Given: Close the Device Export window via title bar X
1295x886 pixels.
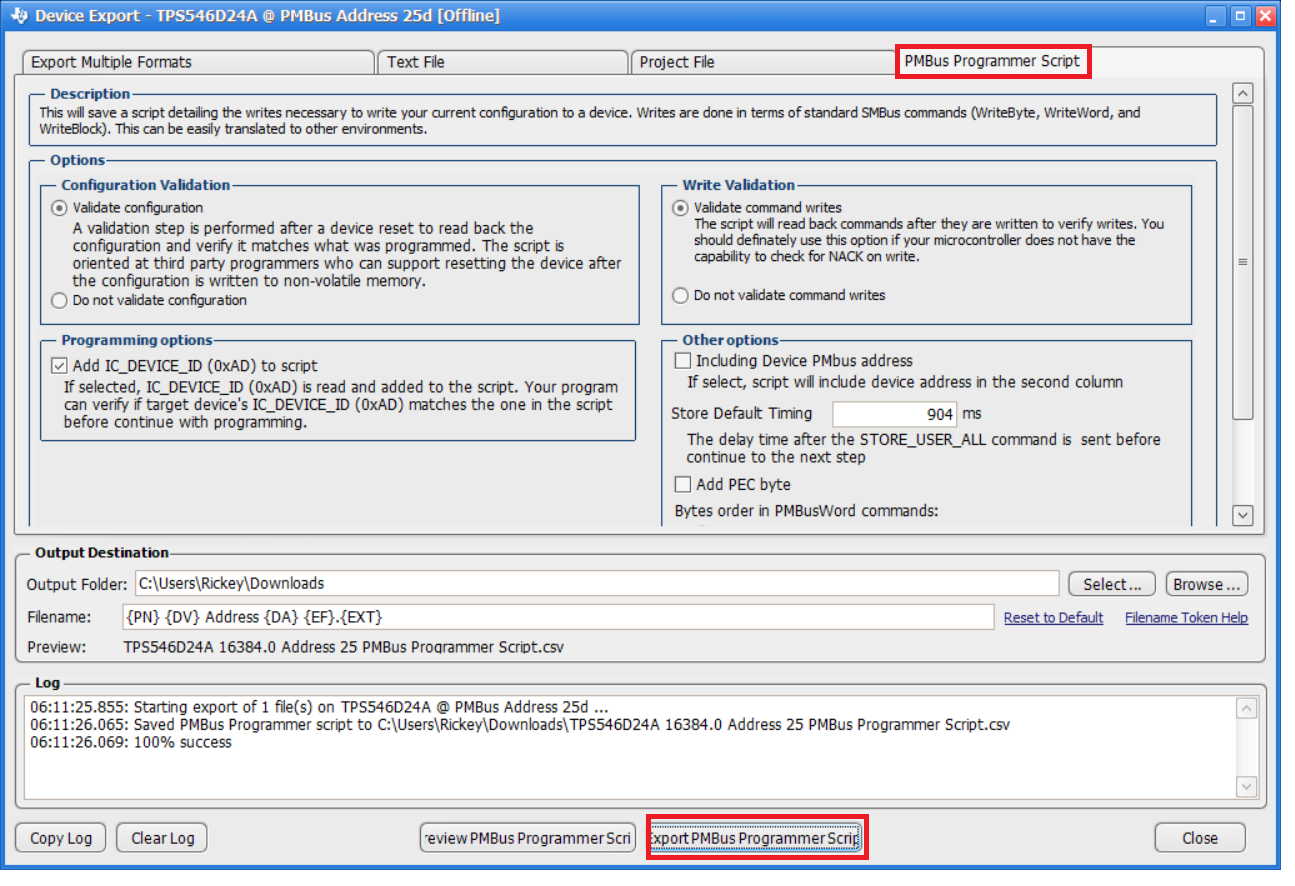Looking at the screenshot, I should tap(1266, 15).
